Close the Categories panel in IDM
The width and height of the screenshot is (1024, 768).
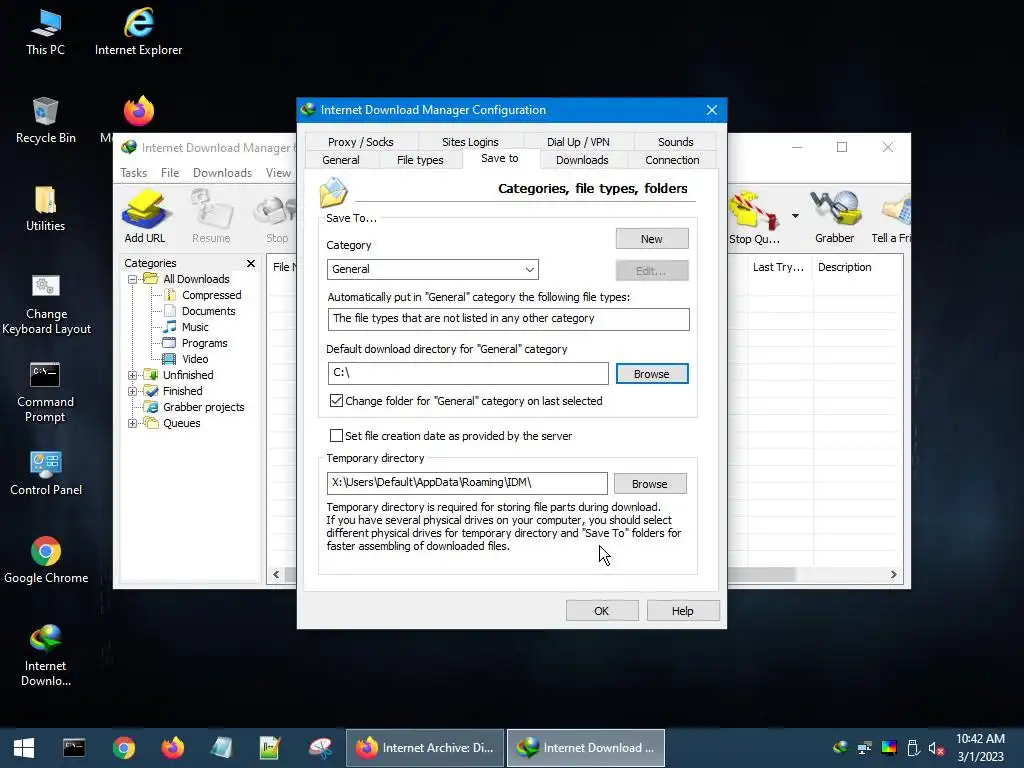tap(251, 263)
